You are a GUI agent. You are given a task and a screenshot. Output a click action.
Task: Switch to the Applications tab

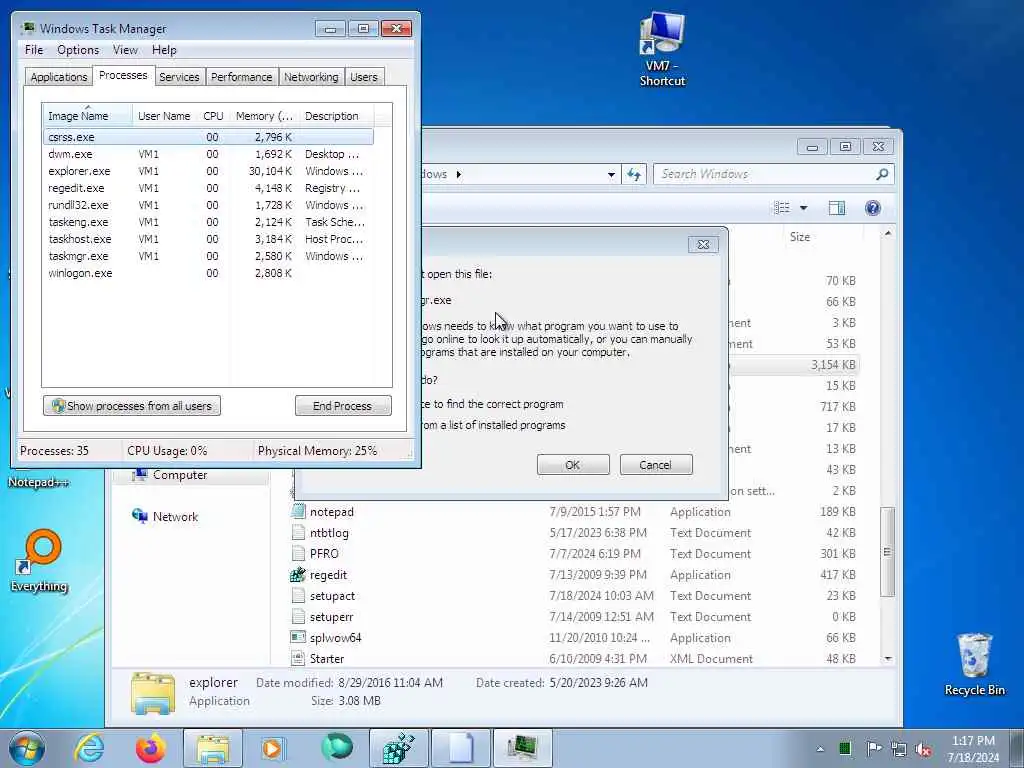tap(59, 76)
